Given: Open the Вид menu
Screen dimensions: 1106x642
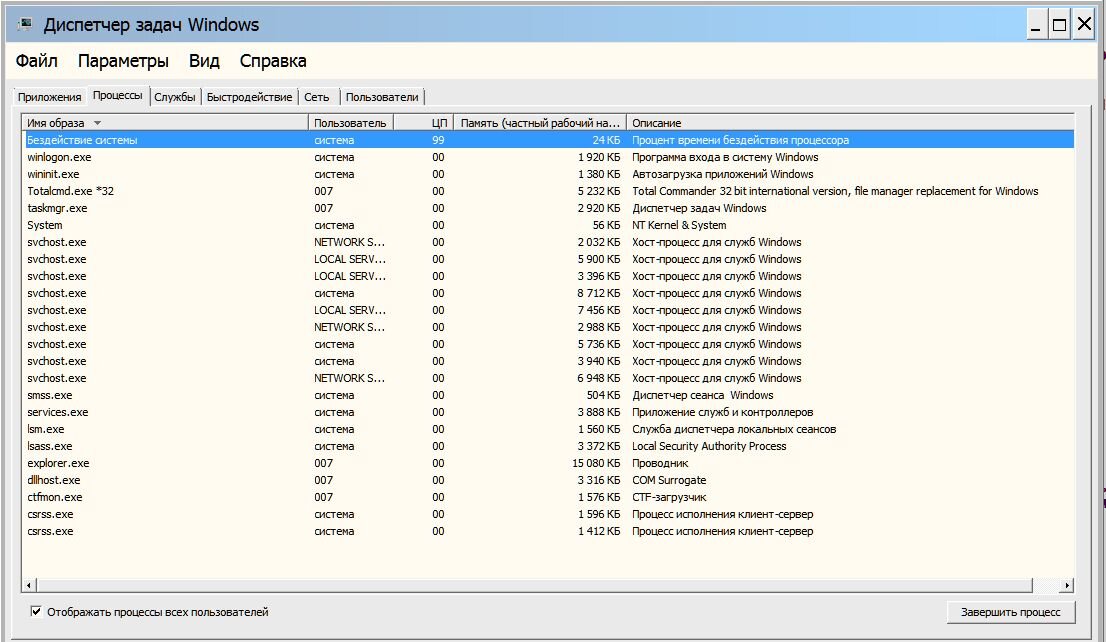Looking at the screenshot, I should (204, 61).
